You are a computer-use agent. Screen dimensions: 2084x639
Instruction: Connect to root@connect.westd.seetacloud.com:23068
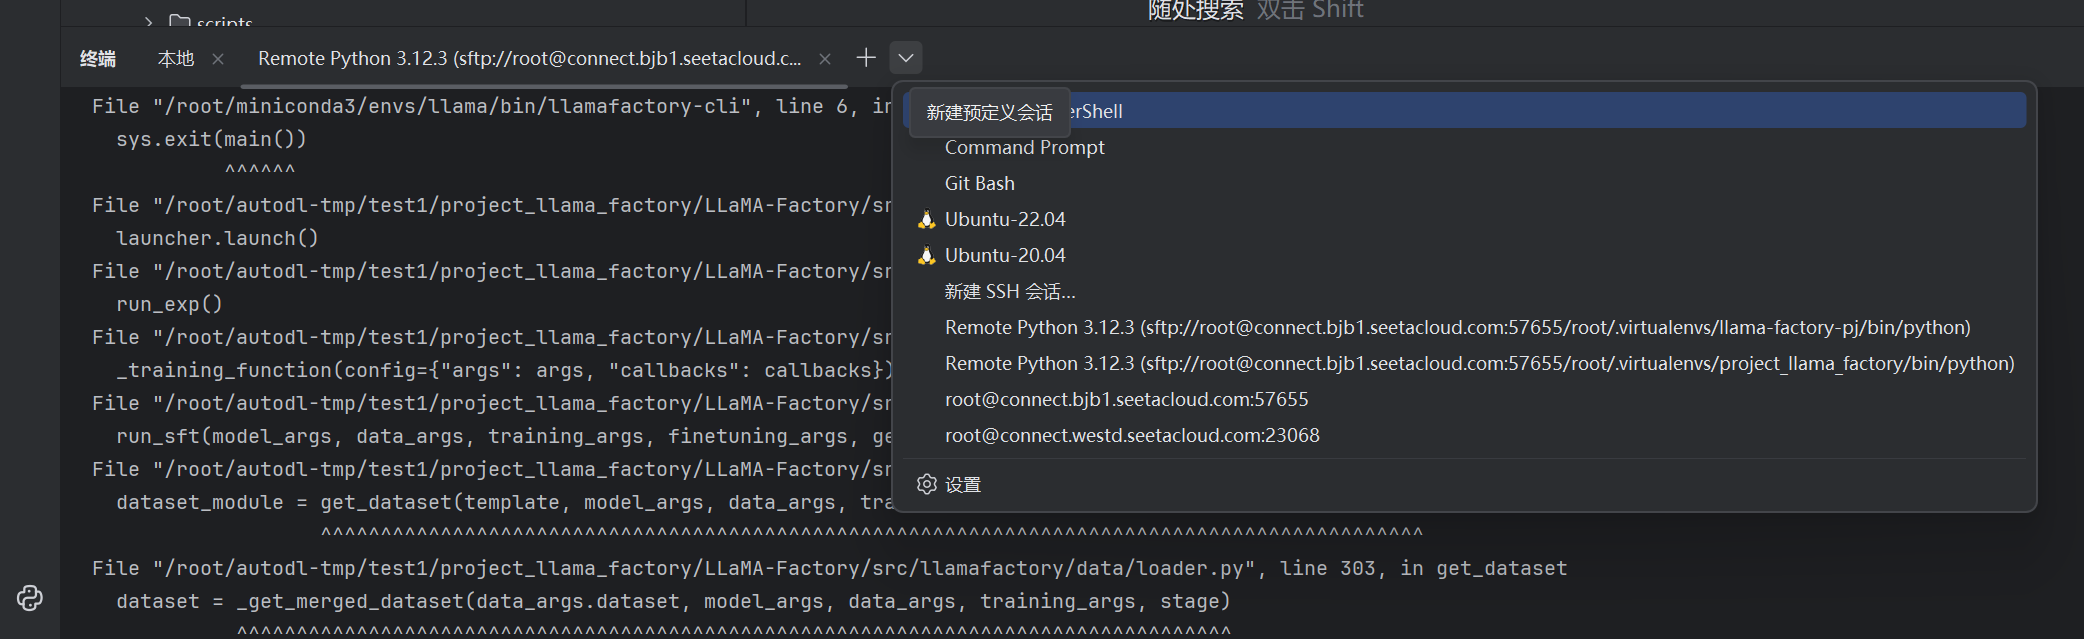[x=1465, y=435]
